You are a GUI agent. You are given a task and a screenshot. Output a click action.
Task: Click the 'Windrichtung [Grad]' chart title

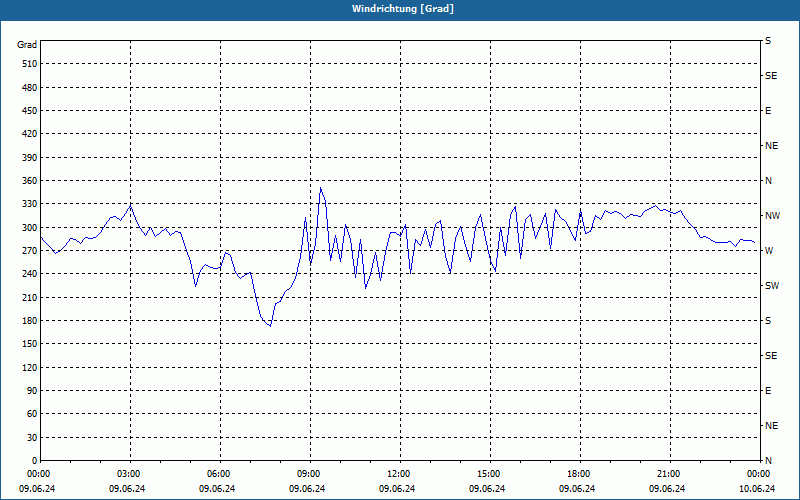(x=403, y=9)
